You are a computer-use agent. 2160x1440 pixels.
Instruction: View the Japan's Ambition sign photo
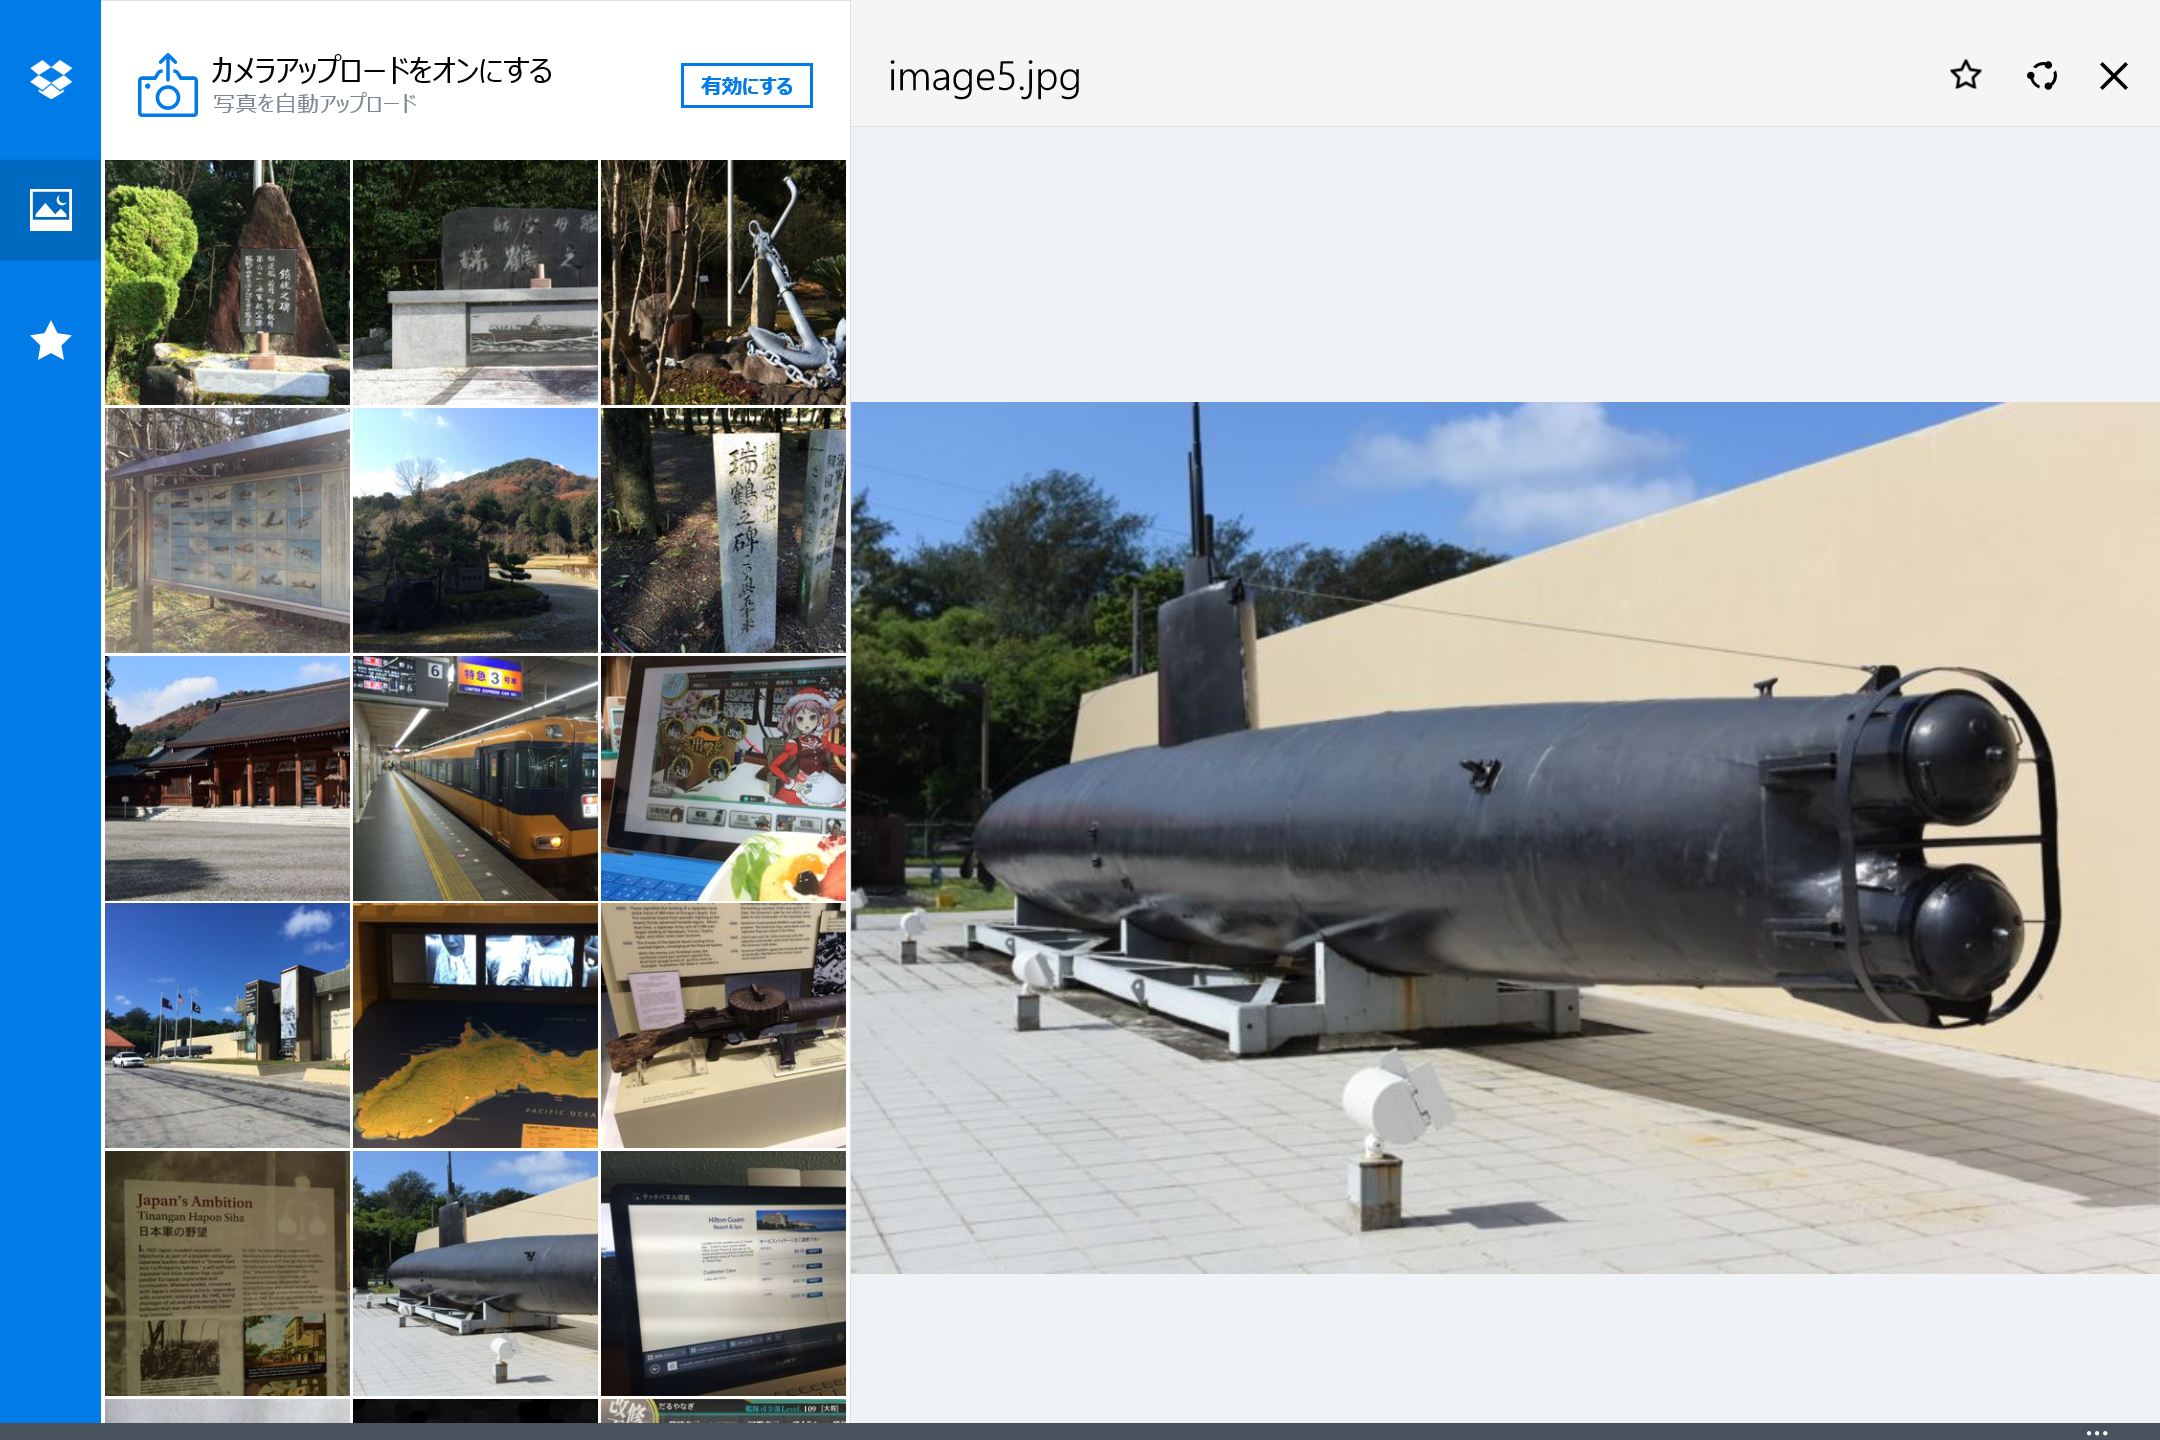click(x=227, y=1275)
